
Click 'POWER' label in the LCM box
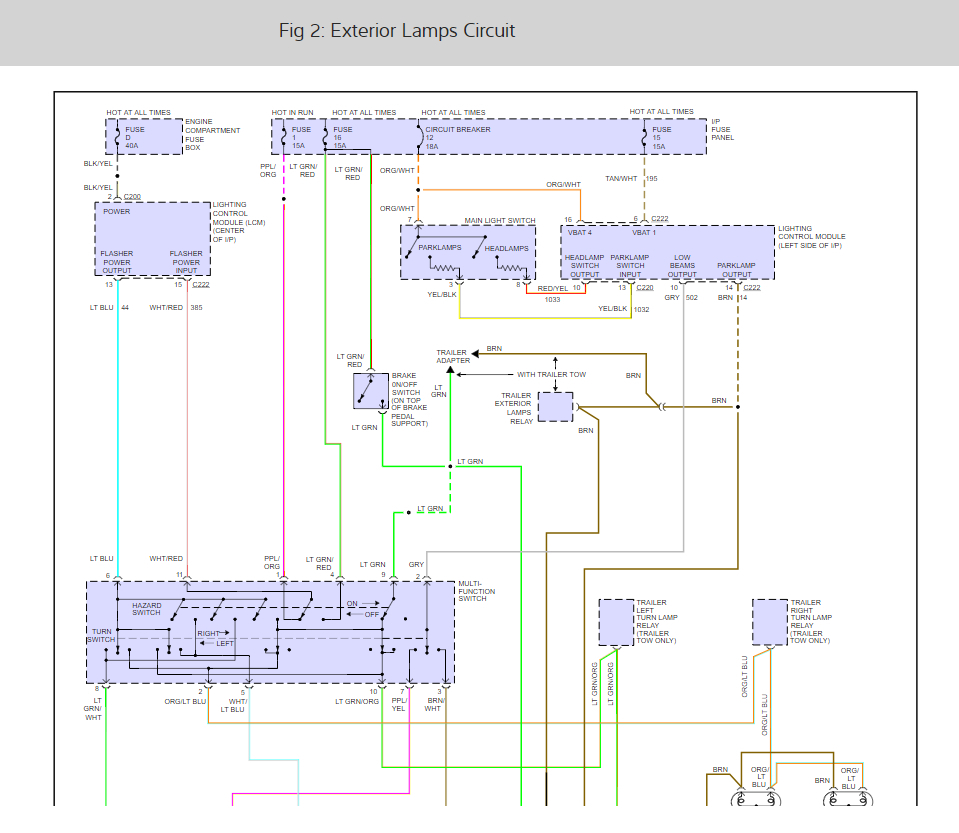pyautogui.click(x=116, y=212)
